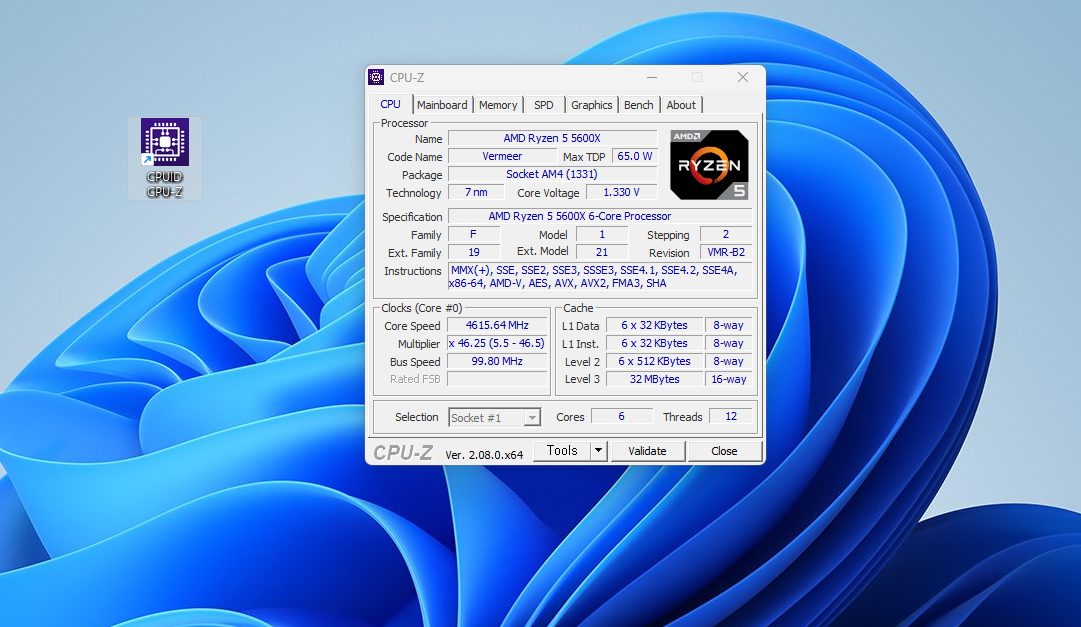Viewport: 1081px width, 627px height.
Task: Click the Max TDP value 65.0 W
Action: pyautogui.click(x=634, y=157)
